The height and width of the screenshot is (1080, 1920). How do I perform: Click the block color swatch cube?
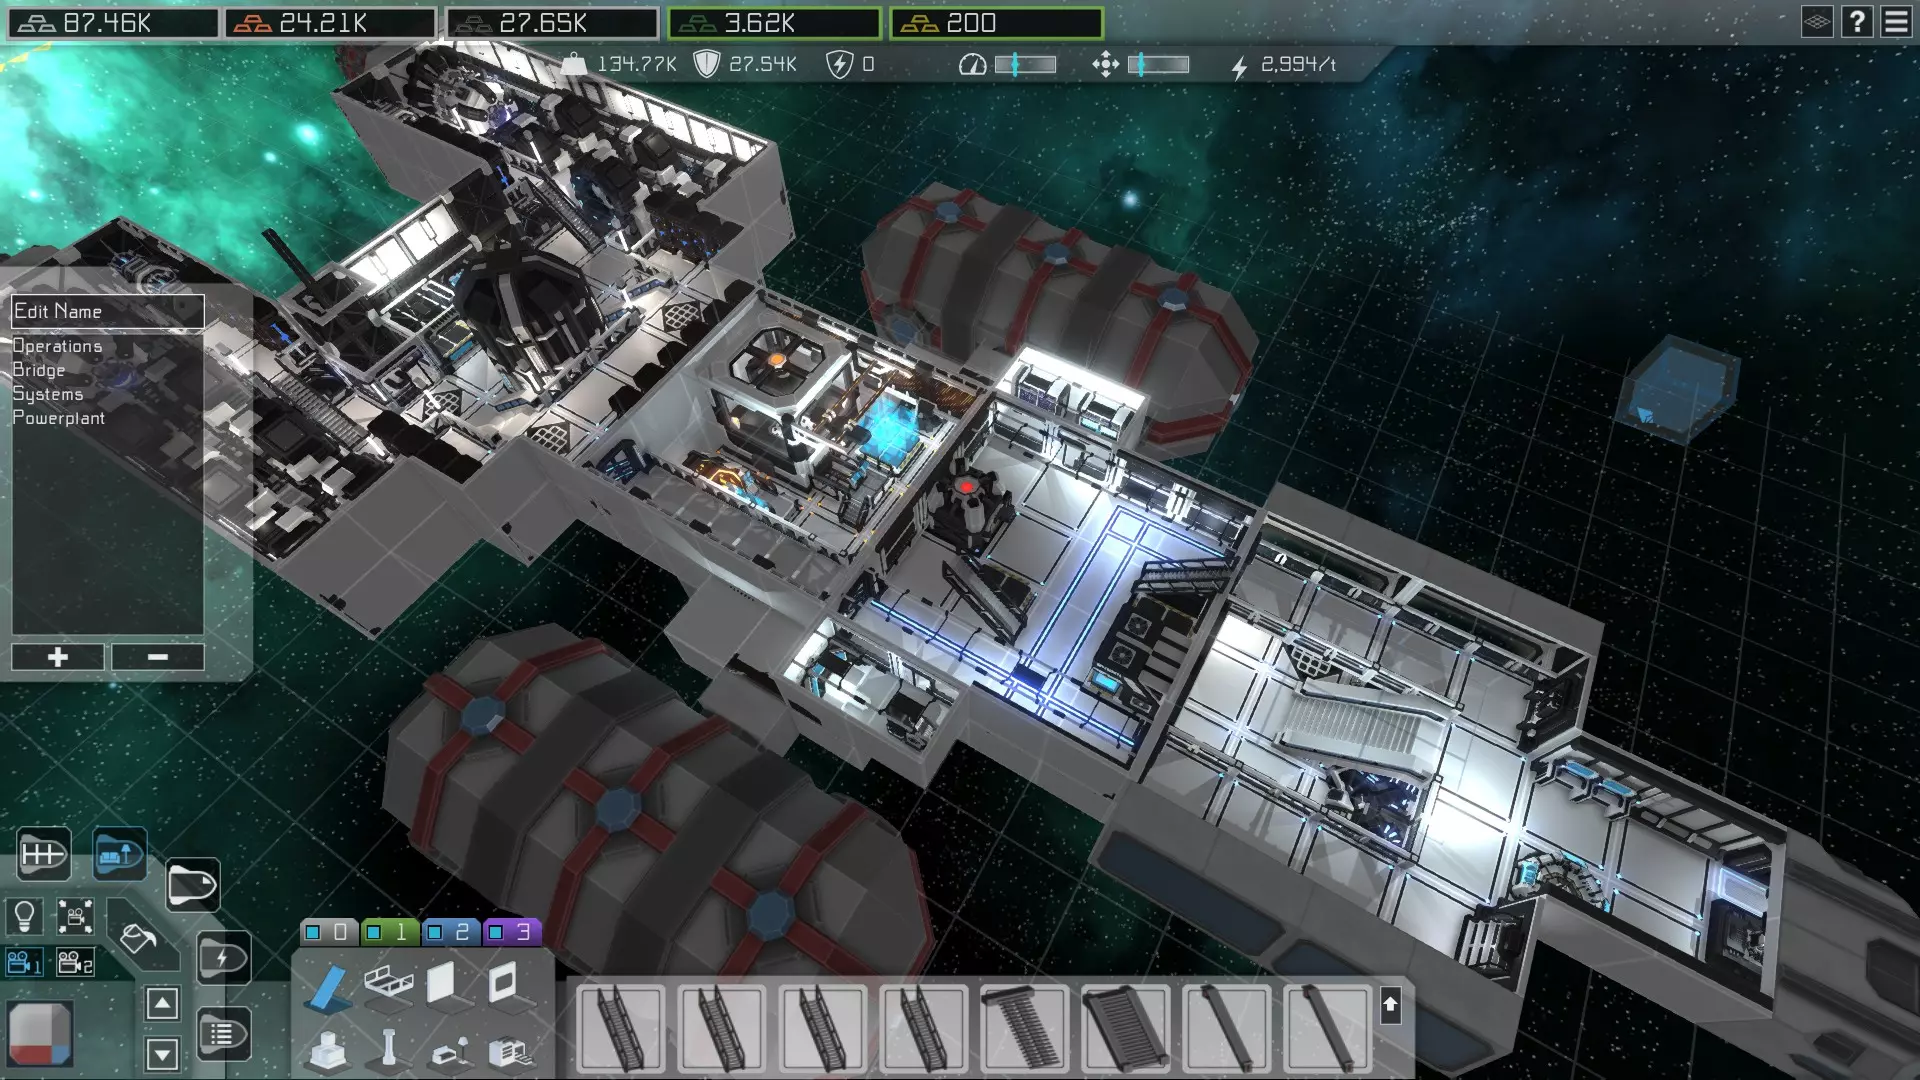click(40, 1034)
